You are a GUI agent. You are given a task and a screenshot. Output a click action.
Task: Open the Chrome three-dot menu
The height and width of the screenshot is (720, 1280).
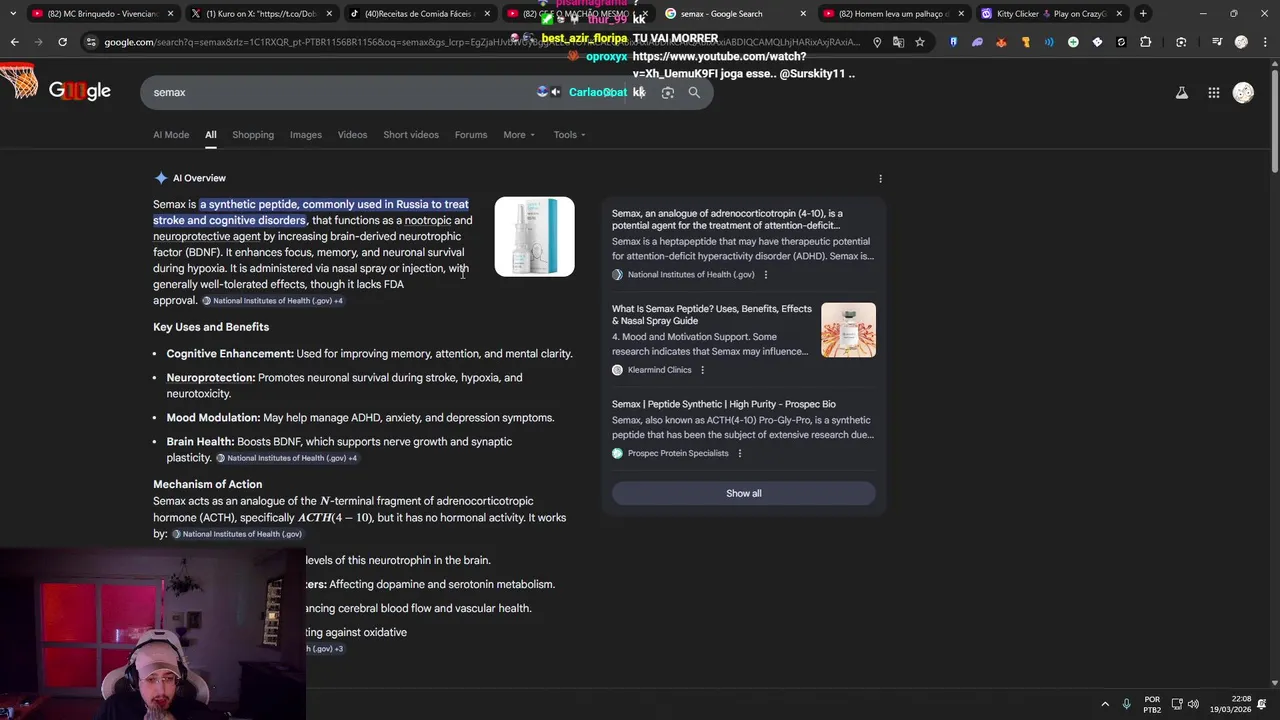pyautogui.click(x=1263, y=42)
